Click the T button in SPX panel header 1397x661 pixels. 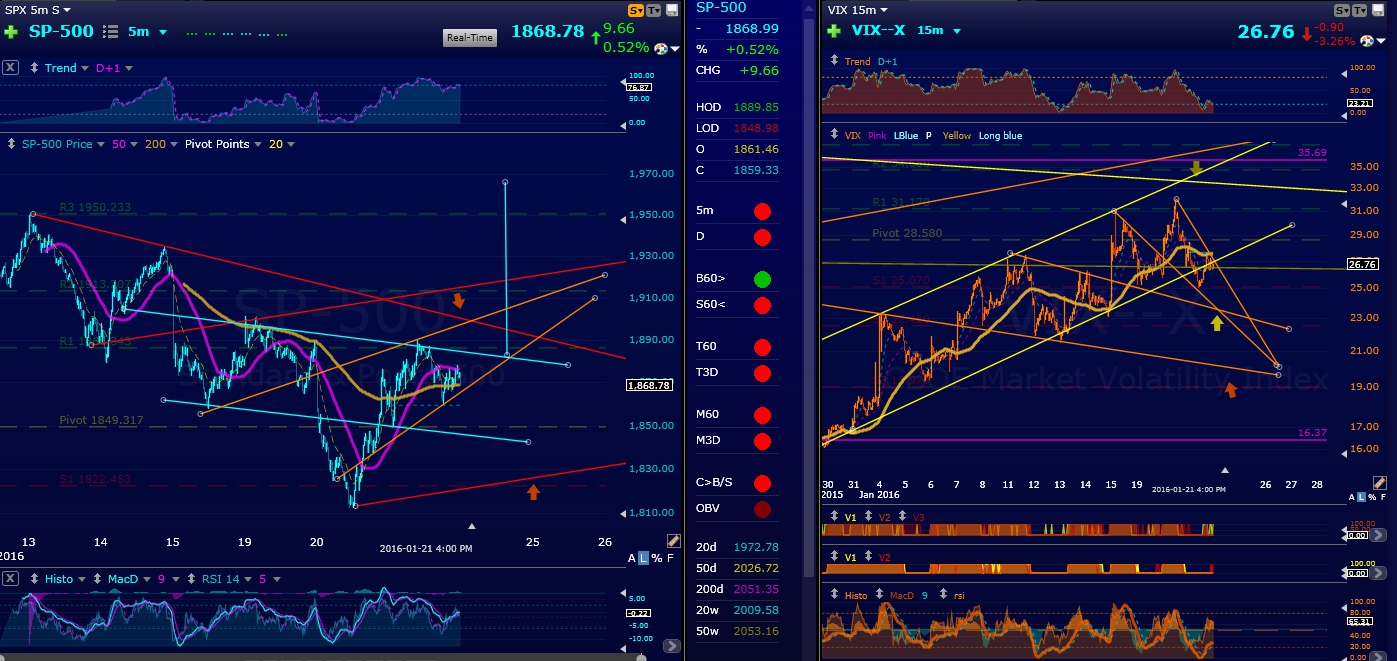click(654, 10)
